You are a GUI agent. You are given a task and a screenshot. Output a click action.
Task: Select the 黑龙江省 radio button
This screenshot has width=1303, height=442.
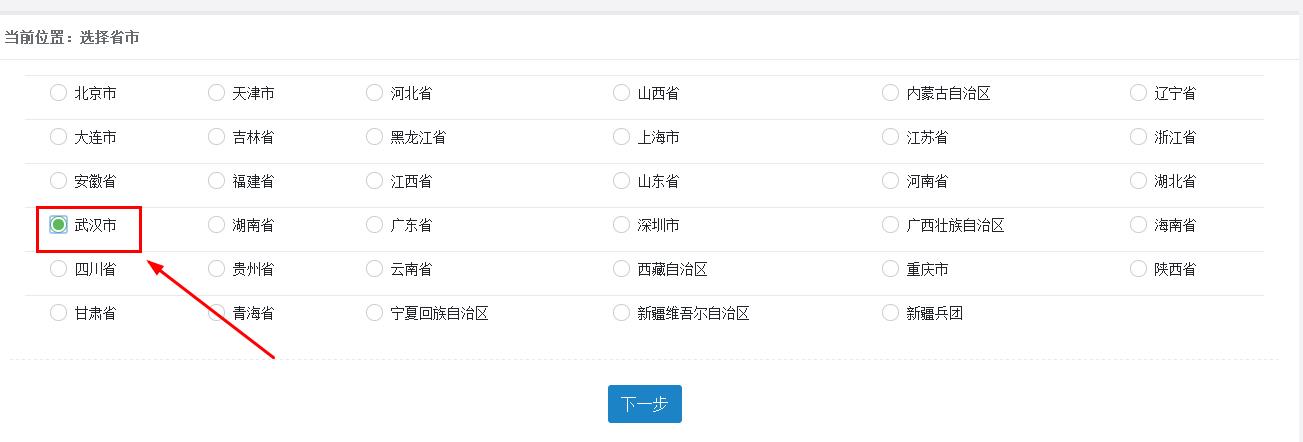tap(374, 137)
